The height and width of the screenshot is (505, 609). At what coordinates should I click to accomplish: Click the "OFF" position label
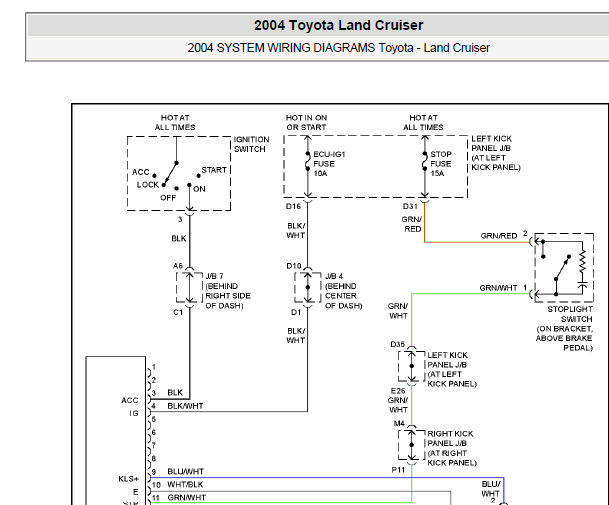[x=168, y=198]
